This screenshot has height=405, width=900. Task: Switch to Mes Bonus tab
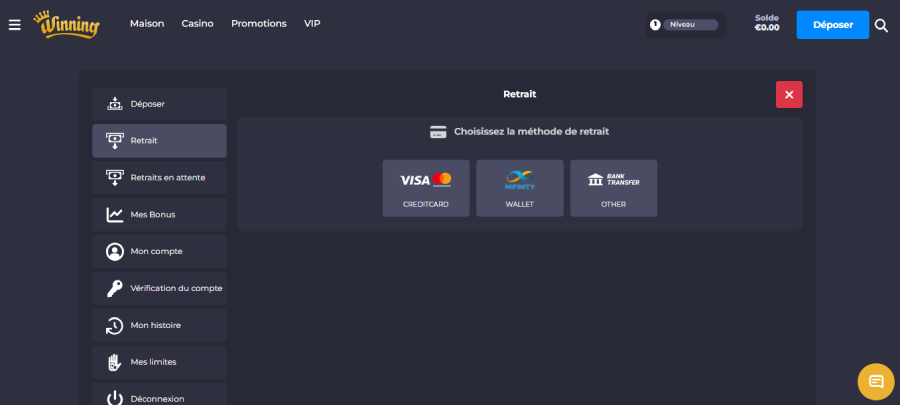click(x=160, y=215)
